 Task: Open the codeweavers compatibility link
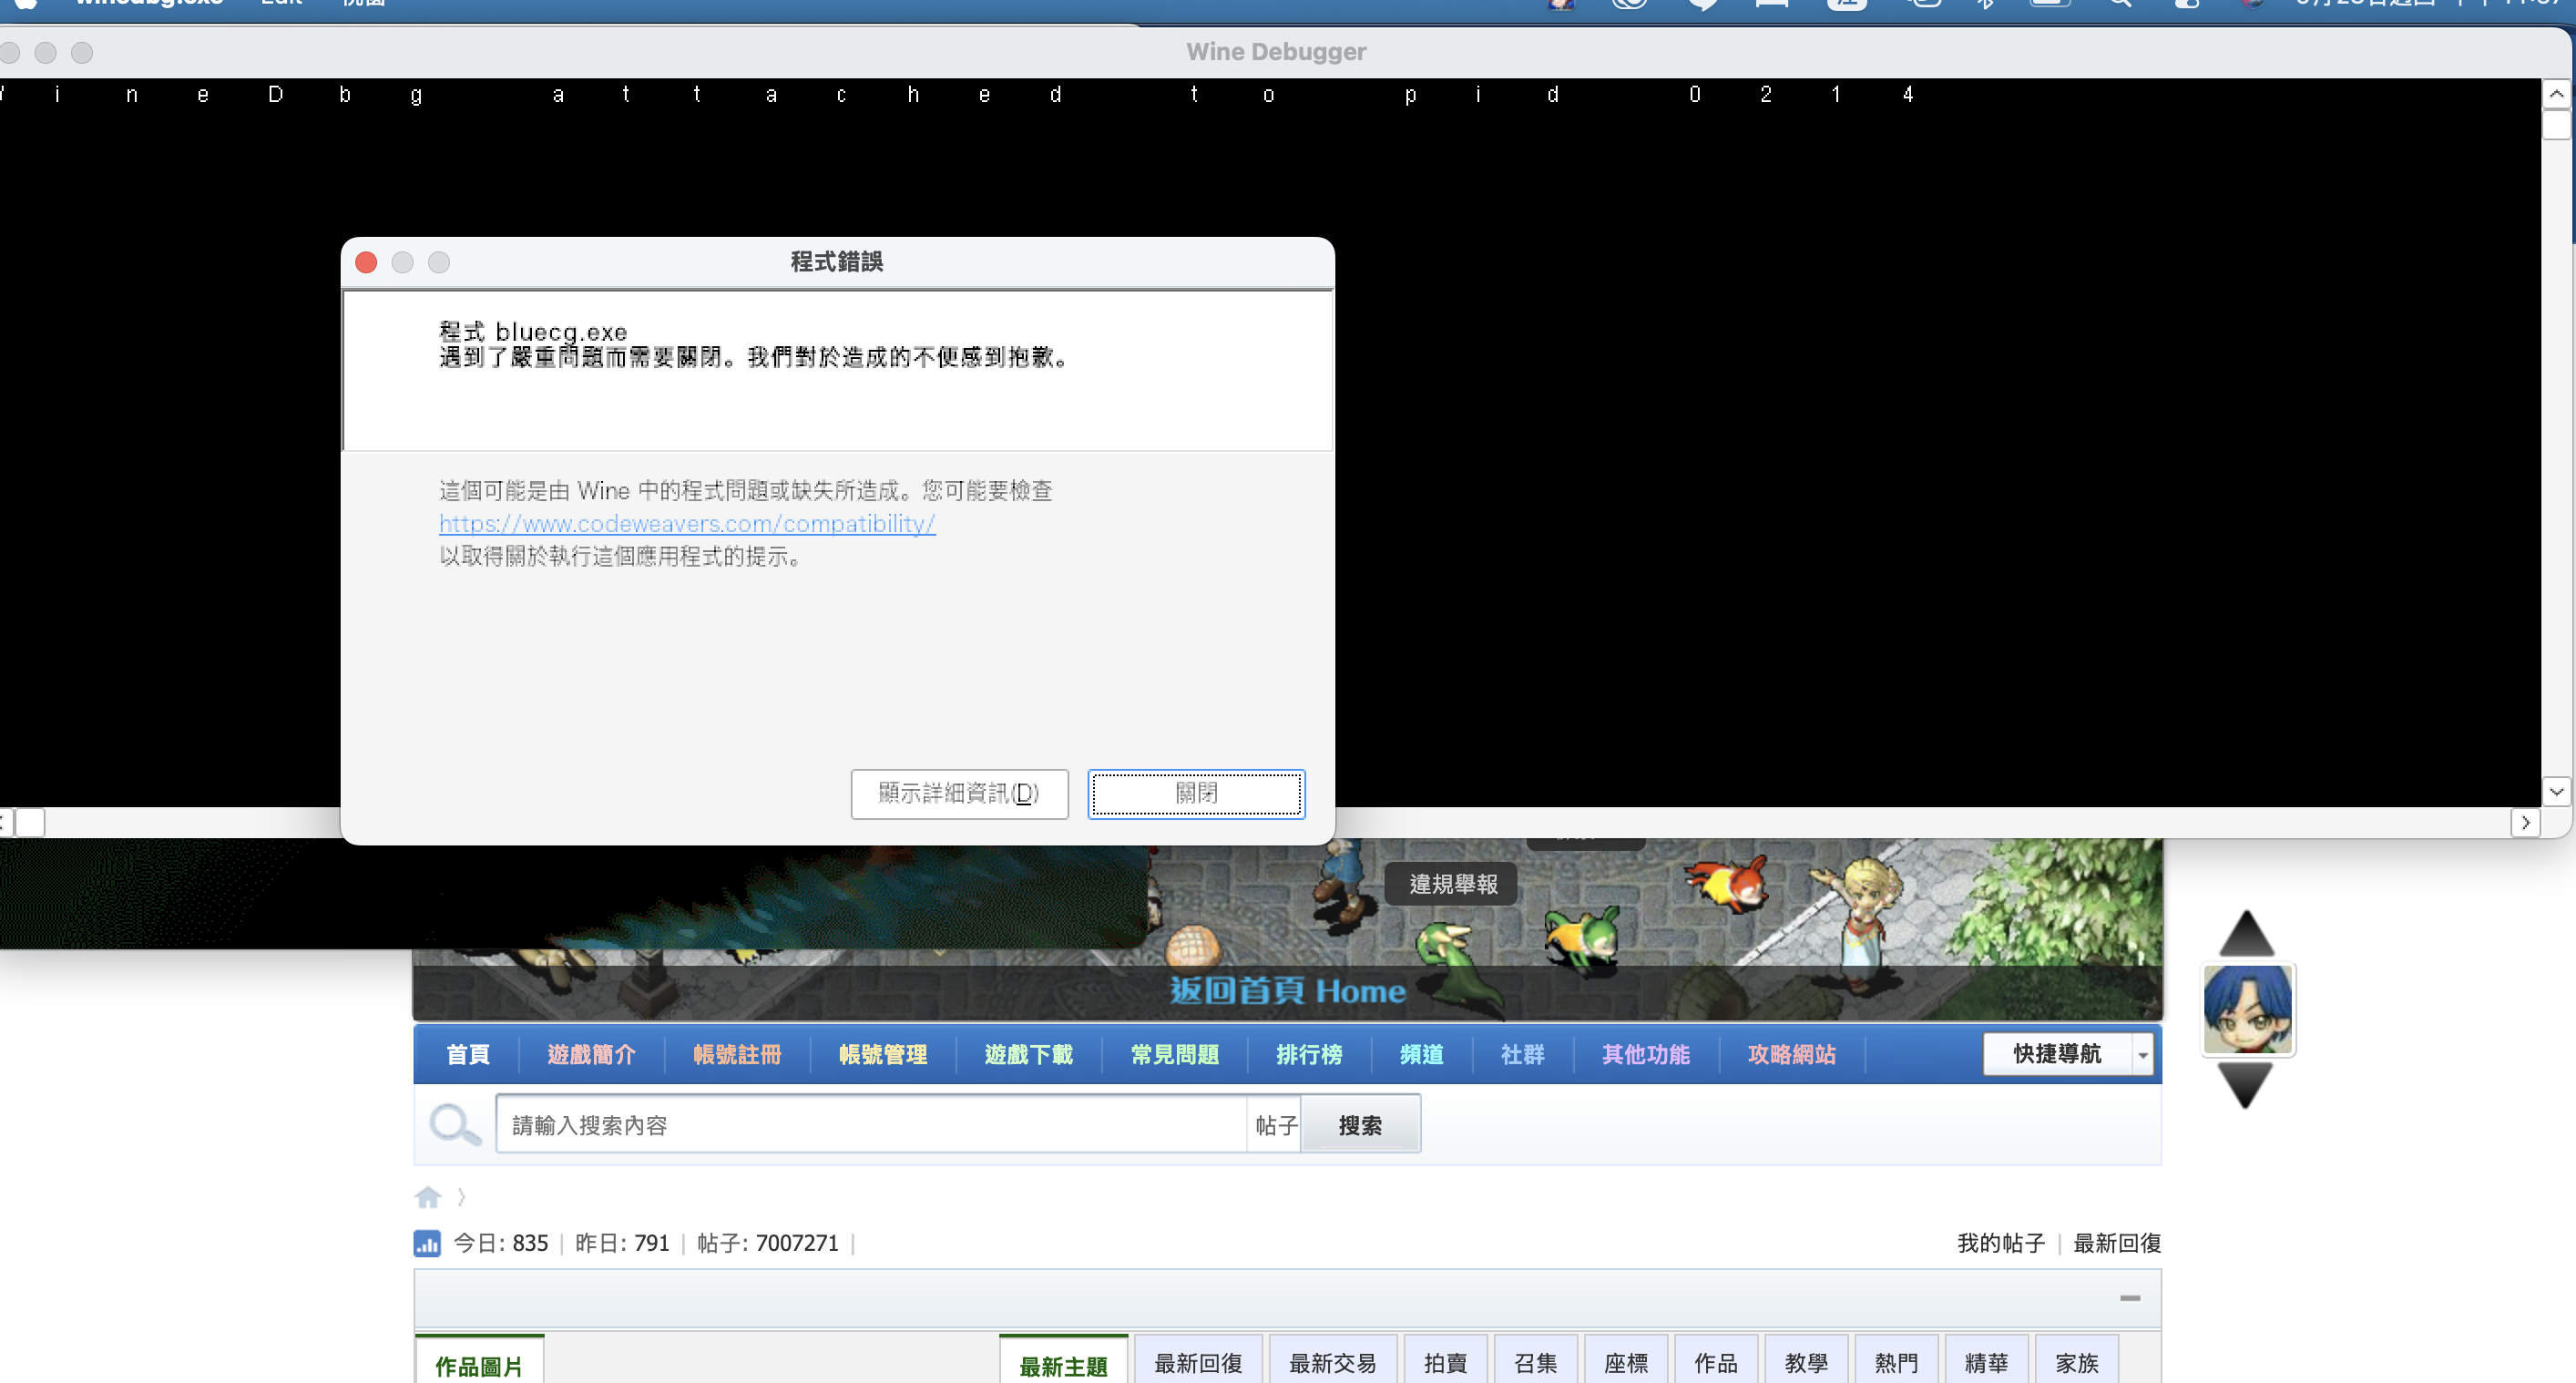click(x=687, y=523)
